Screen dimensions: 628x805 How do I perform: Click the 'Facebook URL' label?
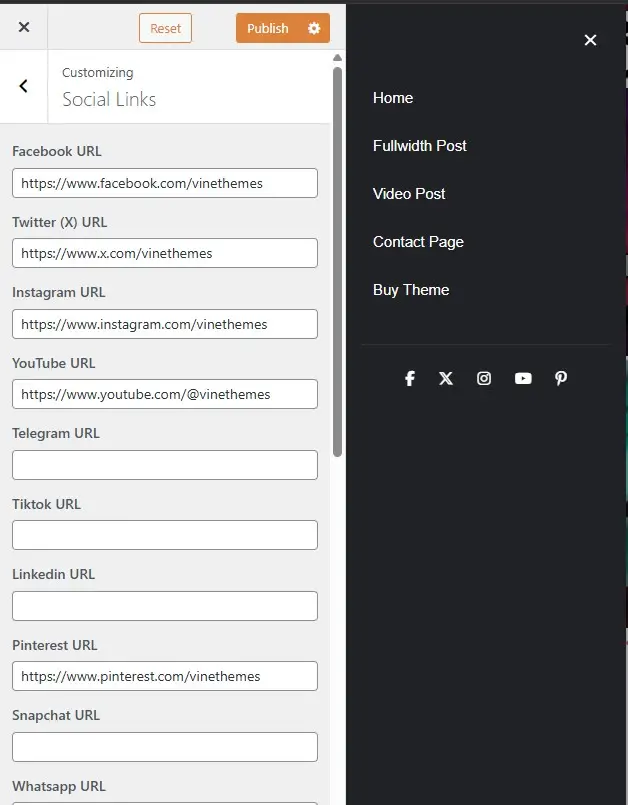57,151
